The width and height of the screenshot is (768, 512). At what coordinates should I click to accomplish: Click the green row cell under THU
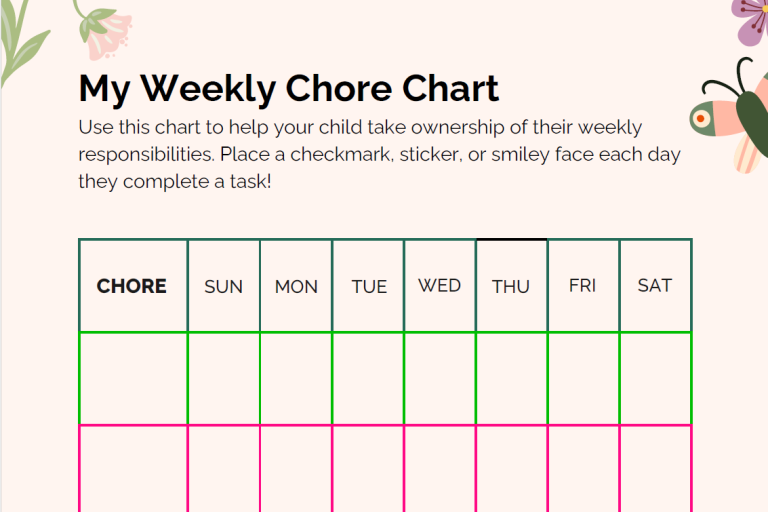pyautogui.click(x=511, y=379)
